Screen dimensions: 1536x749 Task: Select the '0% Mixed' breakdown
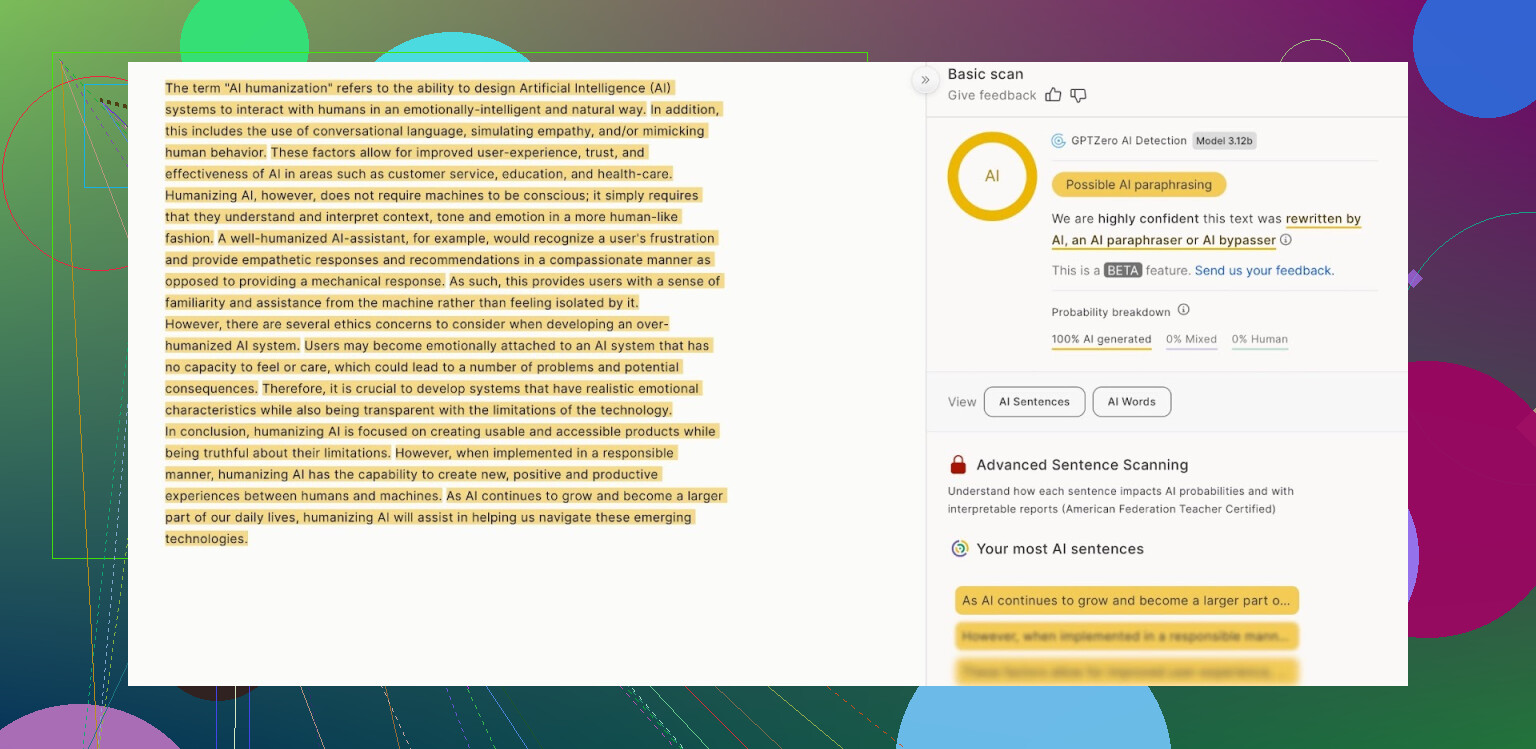click(1193, 339)
